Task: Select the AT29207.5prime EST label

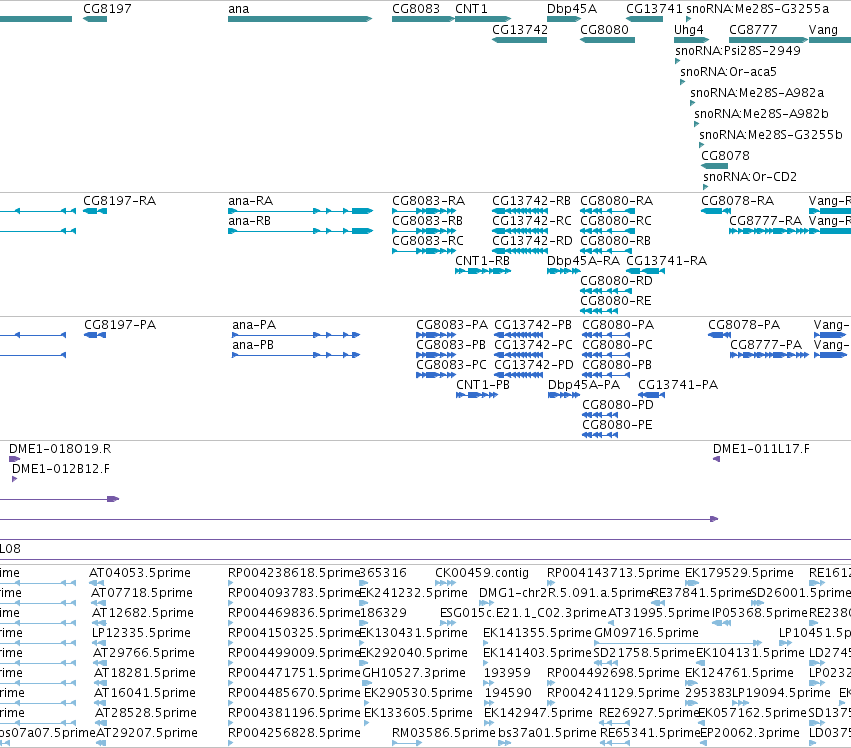Action: 147,733
